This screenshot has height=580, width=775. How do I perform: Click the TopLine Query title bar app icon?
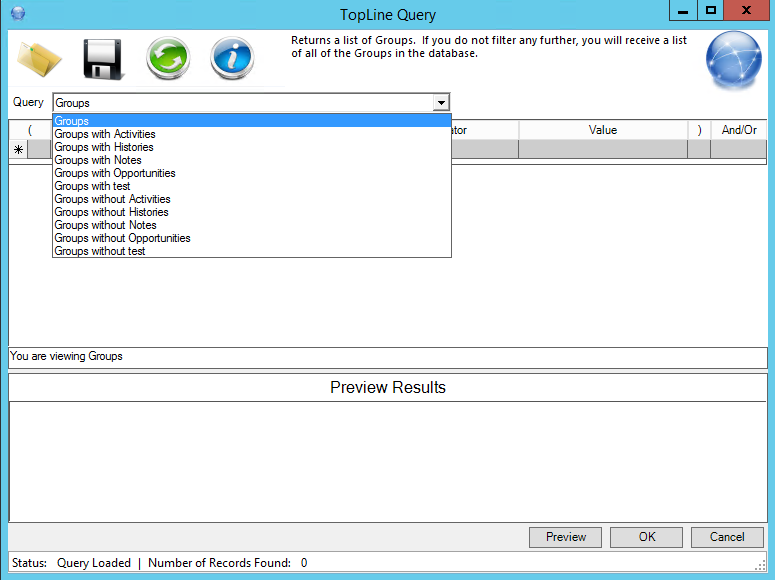coord(18,13)
